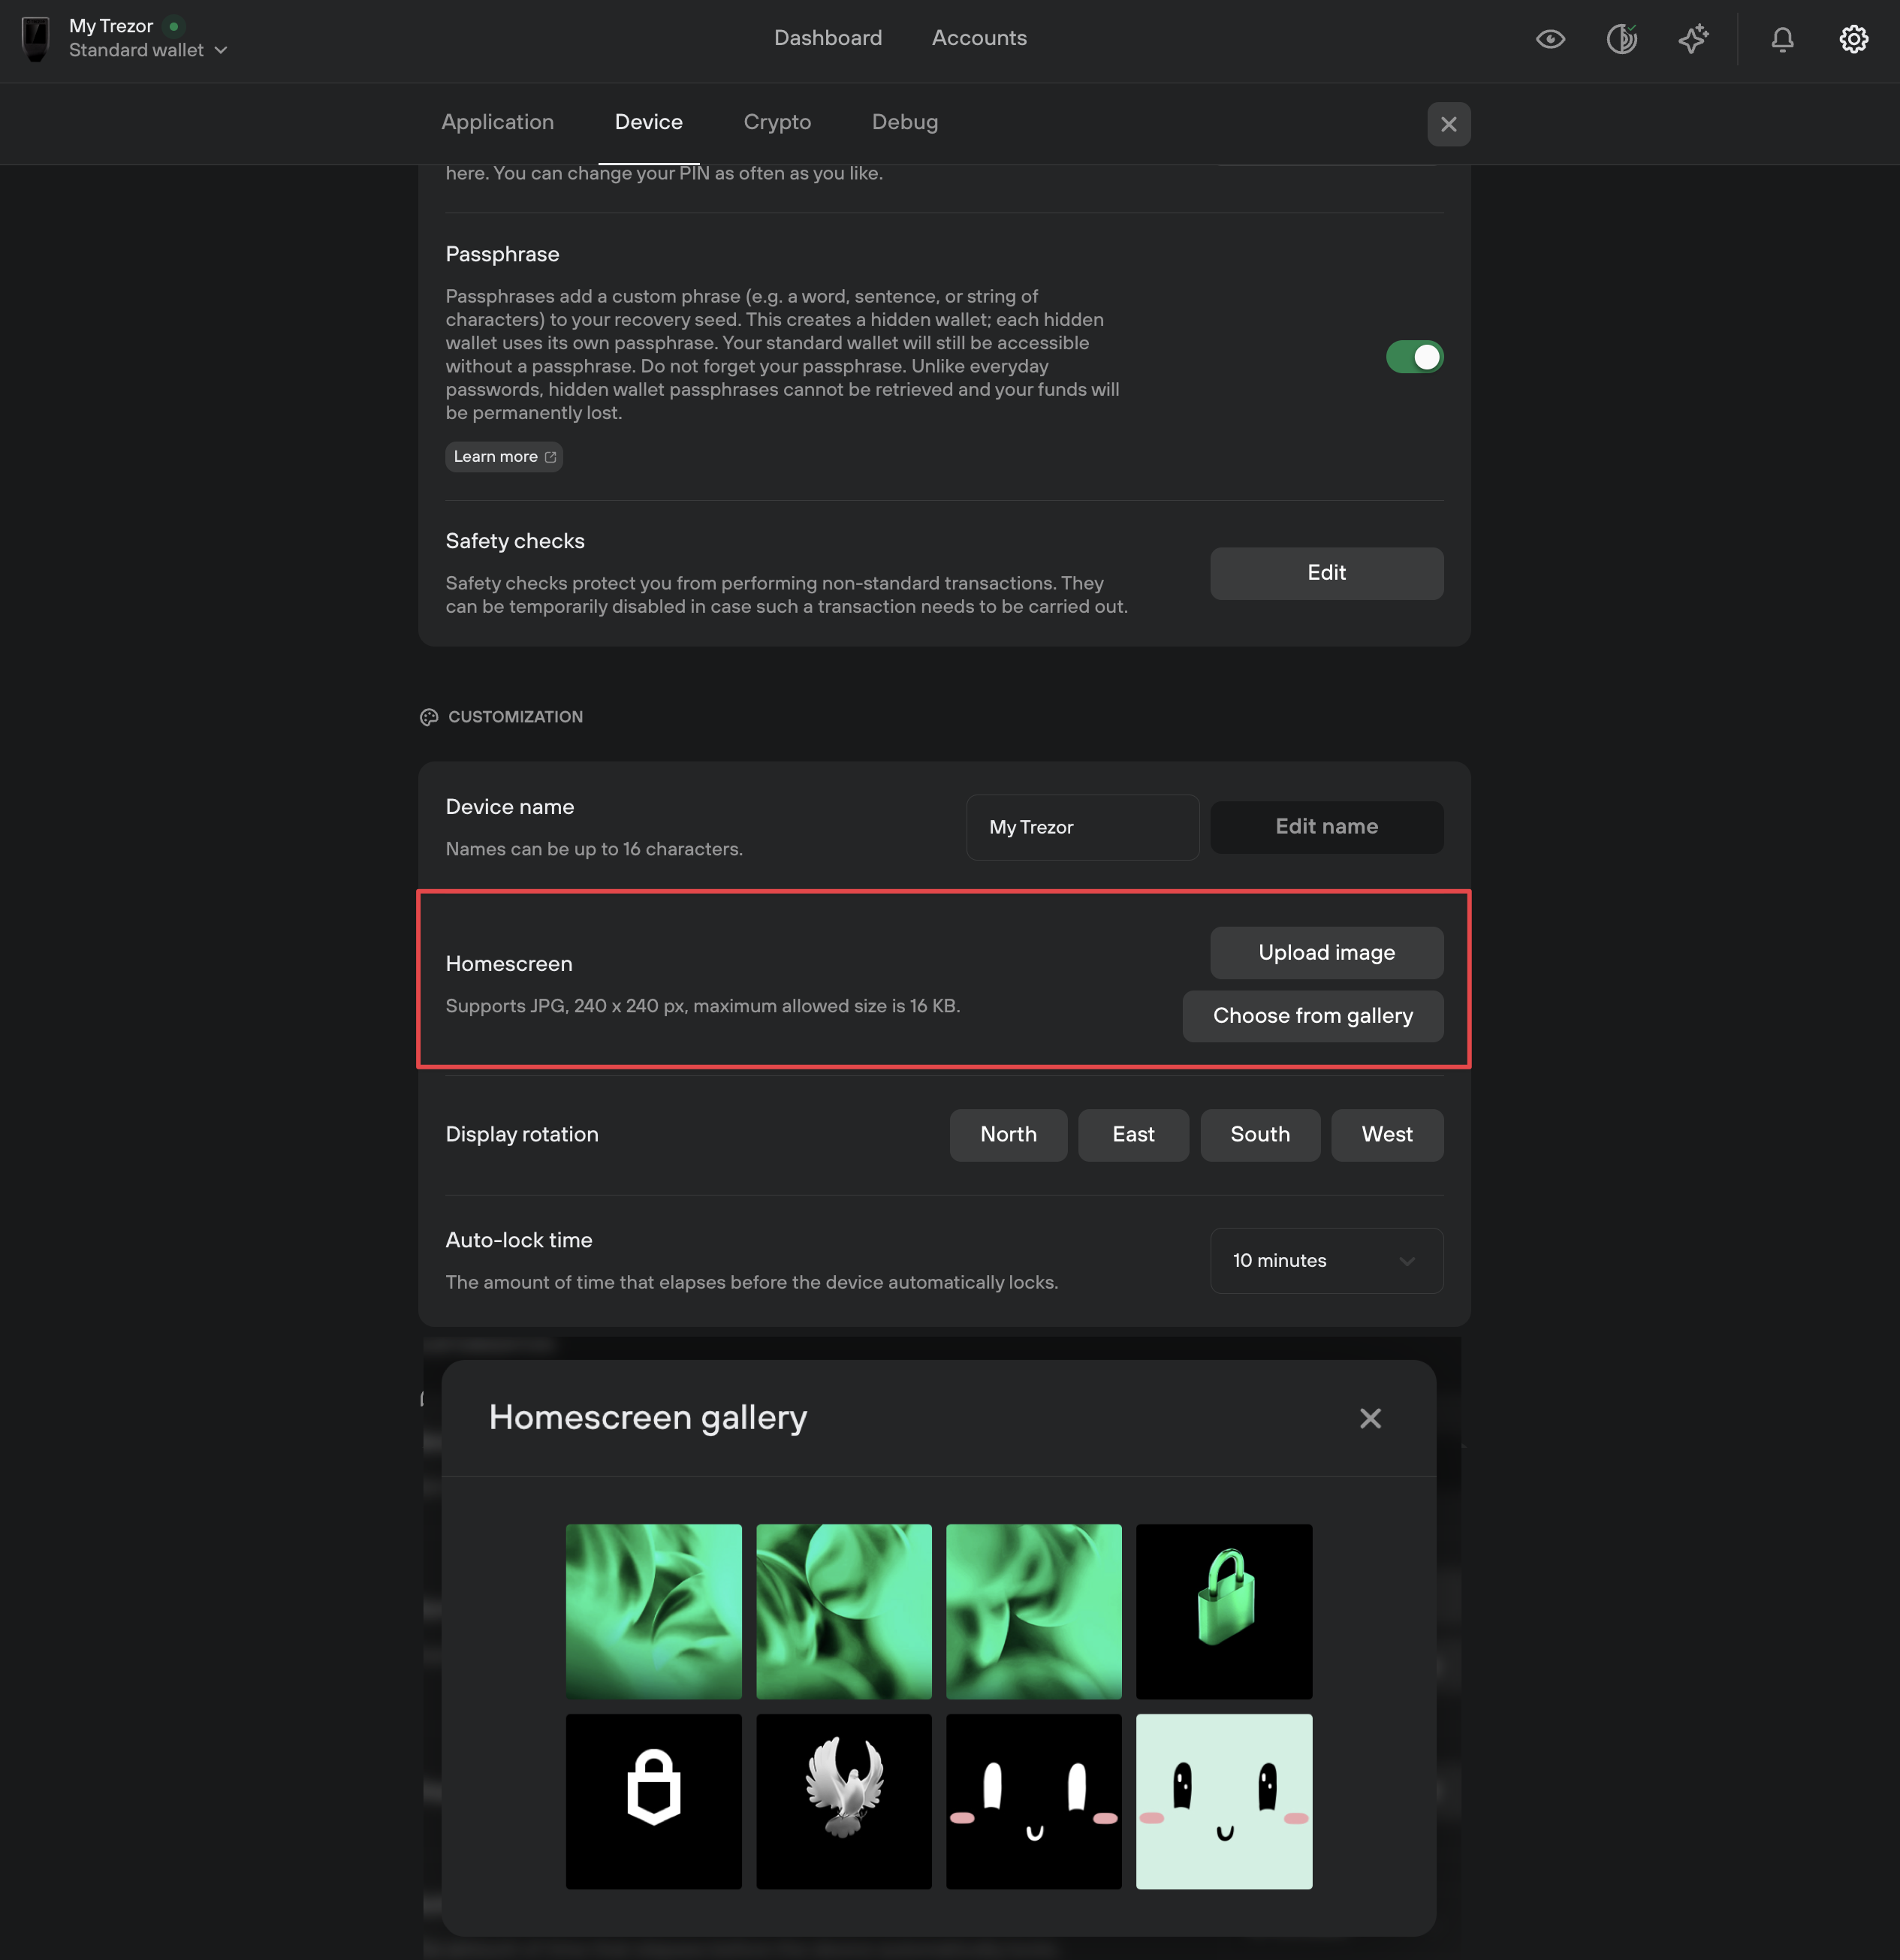
Task: Open the sparkle early access icon
Action: click(x=1693, y=39)
